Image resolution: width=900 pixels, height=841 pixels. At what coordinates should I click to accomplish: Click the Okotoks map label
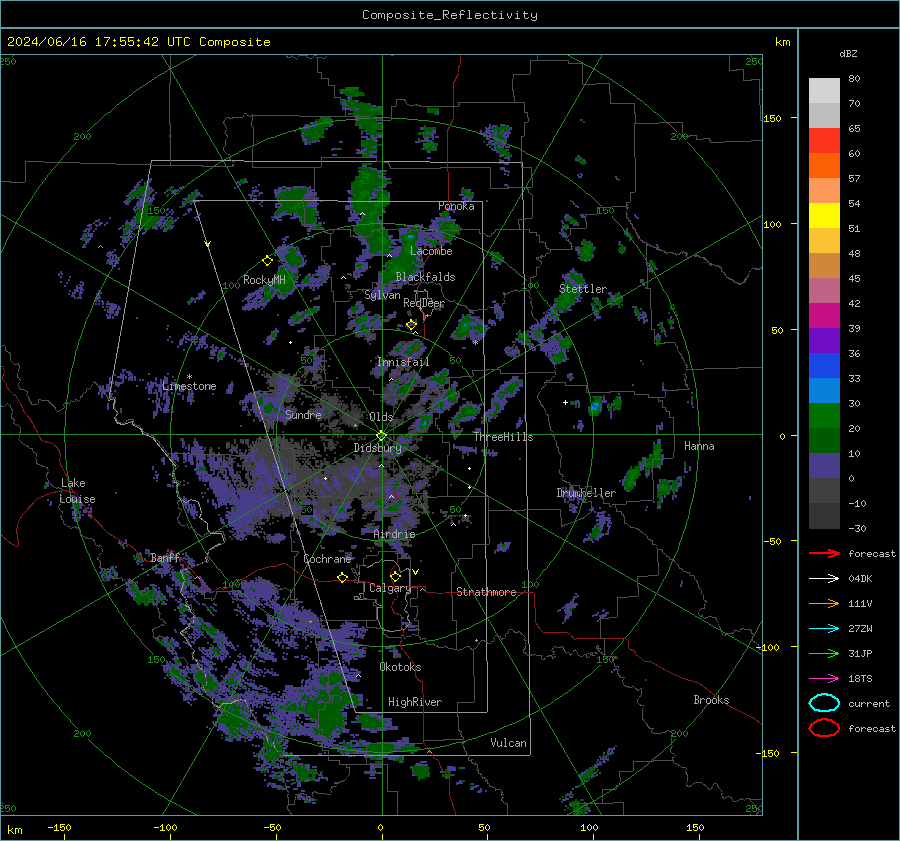400,667
